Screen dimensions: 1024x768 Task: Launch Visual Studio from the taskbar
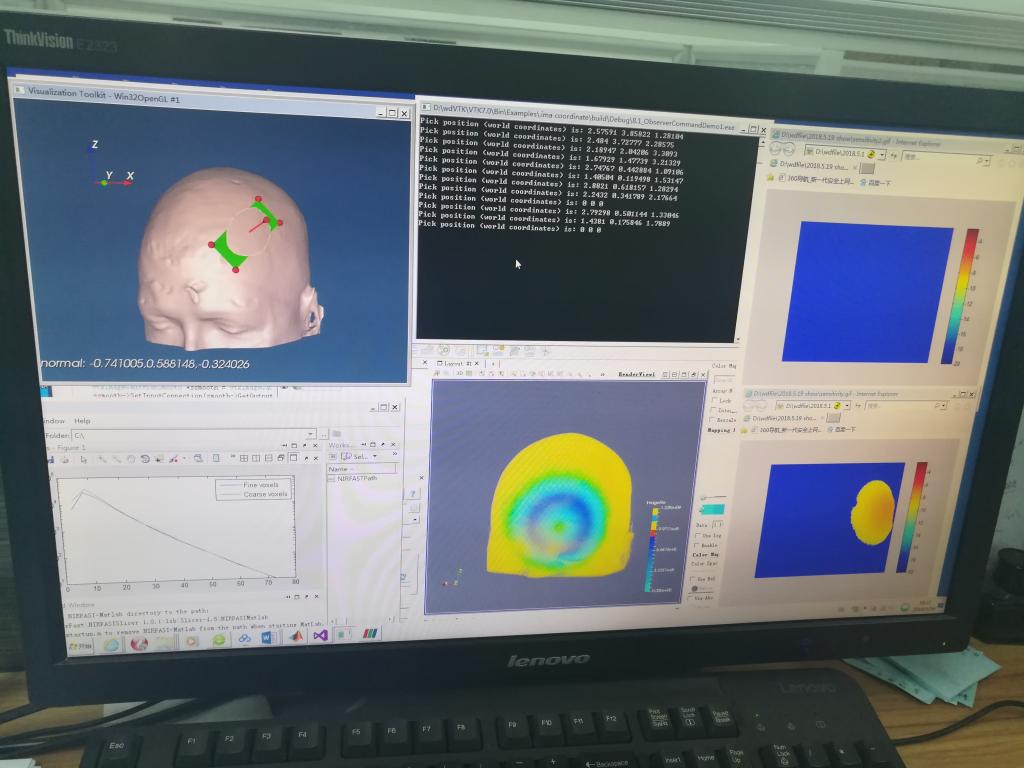(x=321, y=636)
